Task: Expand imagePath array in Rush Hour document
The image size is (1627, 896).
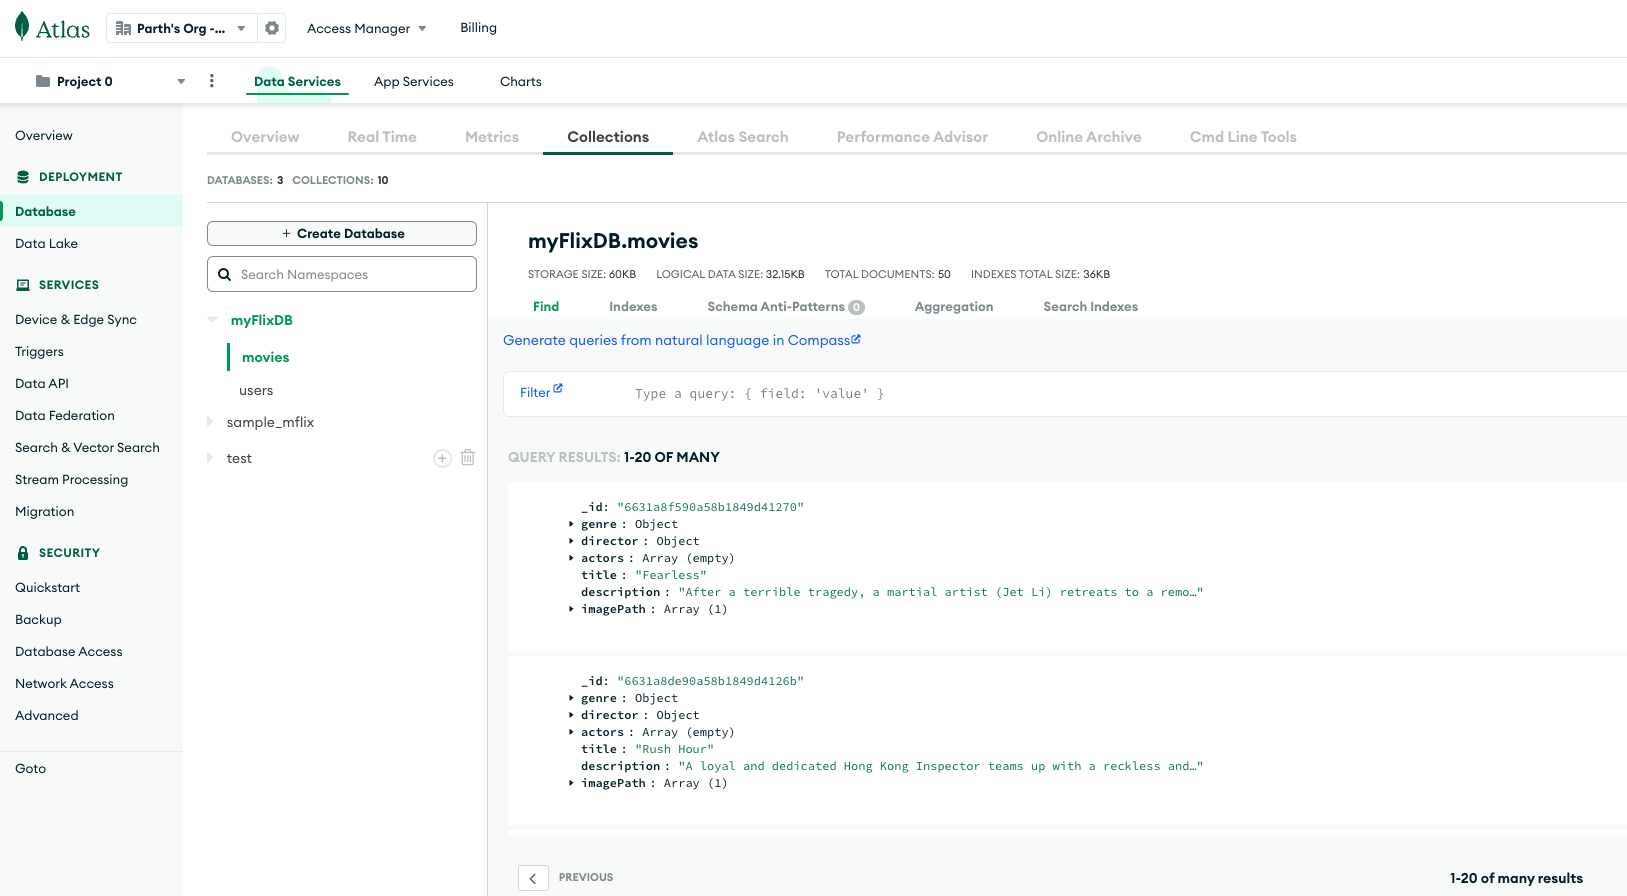Action: 571,783
